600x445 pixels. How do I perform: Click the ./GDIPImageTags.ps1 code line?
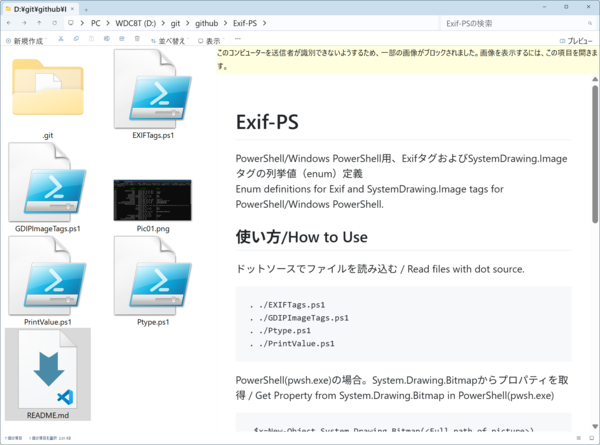point(299,318)
